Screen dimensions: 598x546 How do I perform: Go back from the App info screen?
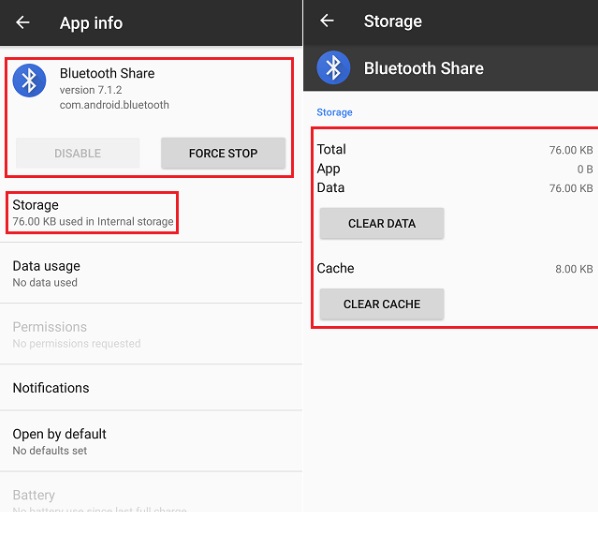[23, 23]
